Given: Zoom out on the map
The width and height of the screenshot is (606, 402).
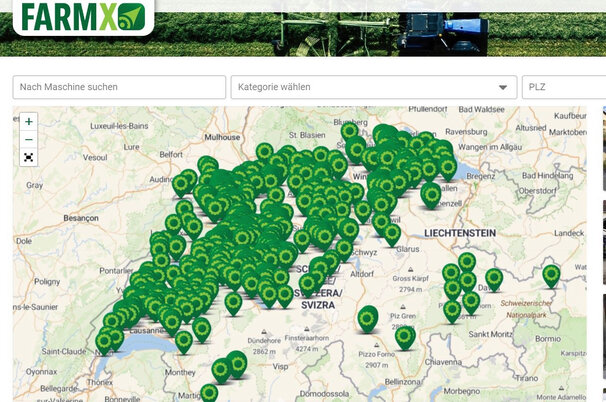Looking at the screenshot, I should tap(28, 139).
